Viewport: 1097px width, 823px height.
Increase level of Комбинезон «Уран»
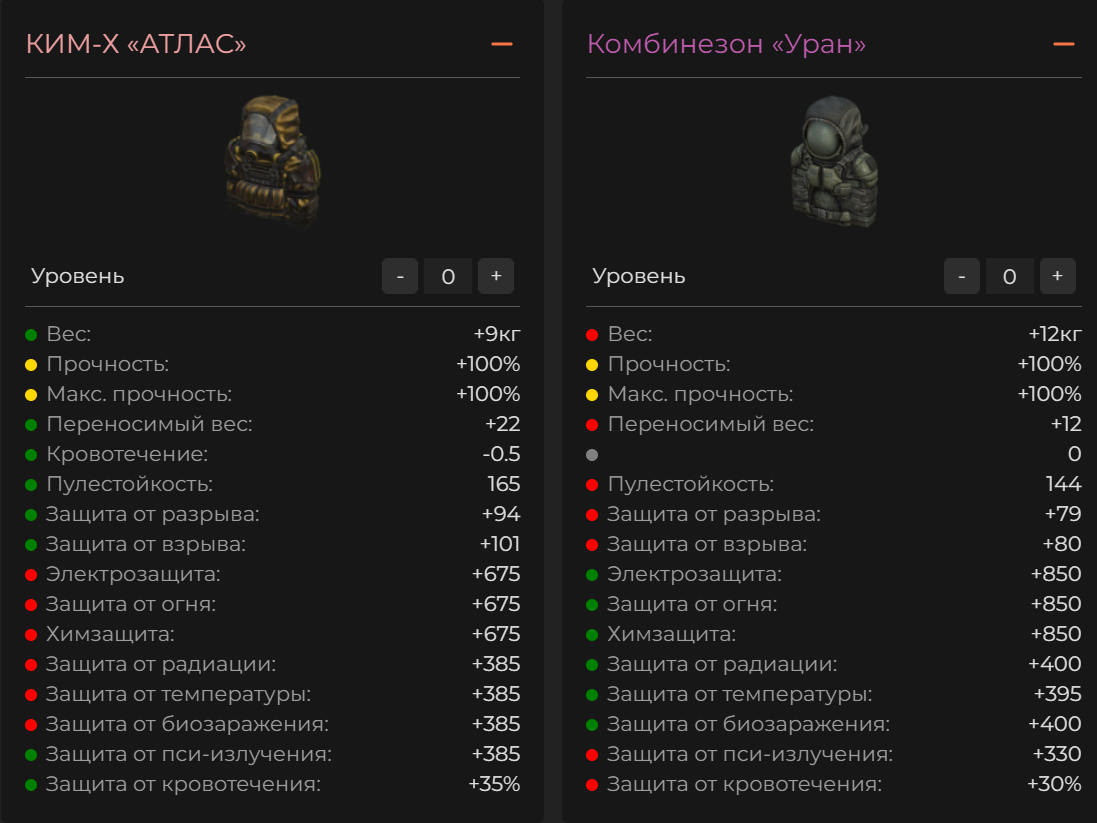(x=1058, y=276)
